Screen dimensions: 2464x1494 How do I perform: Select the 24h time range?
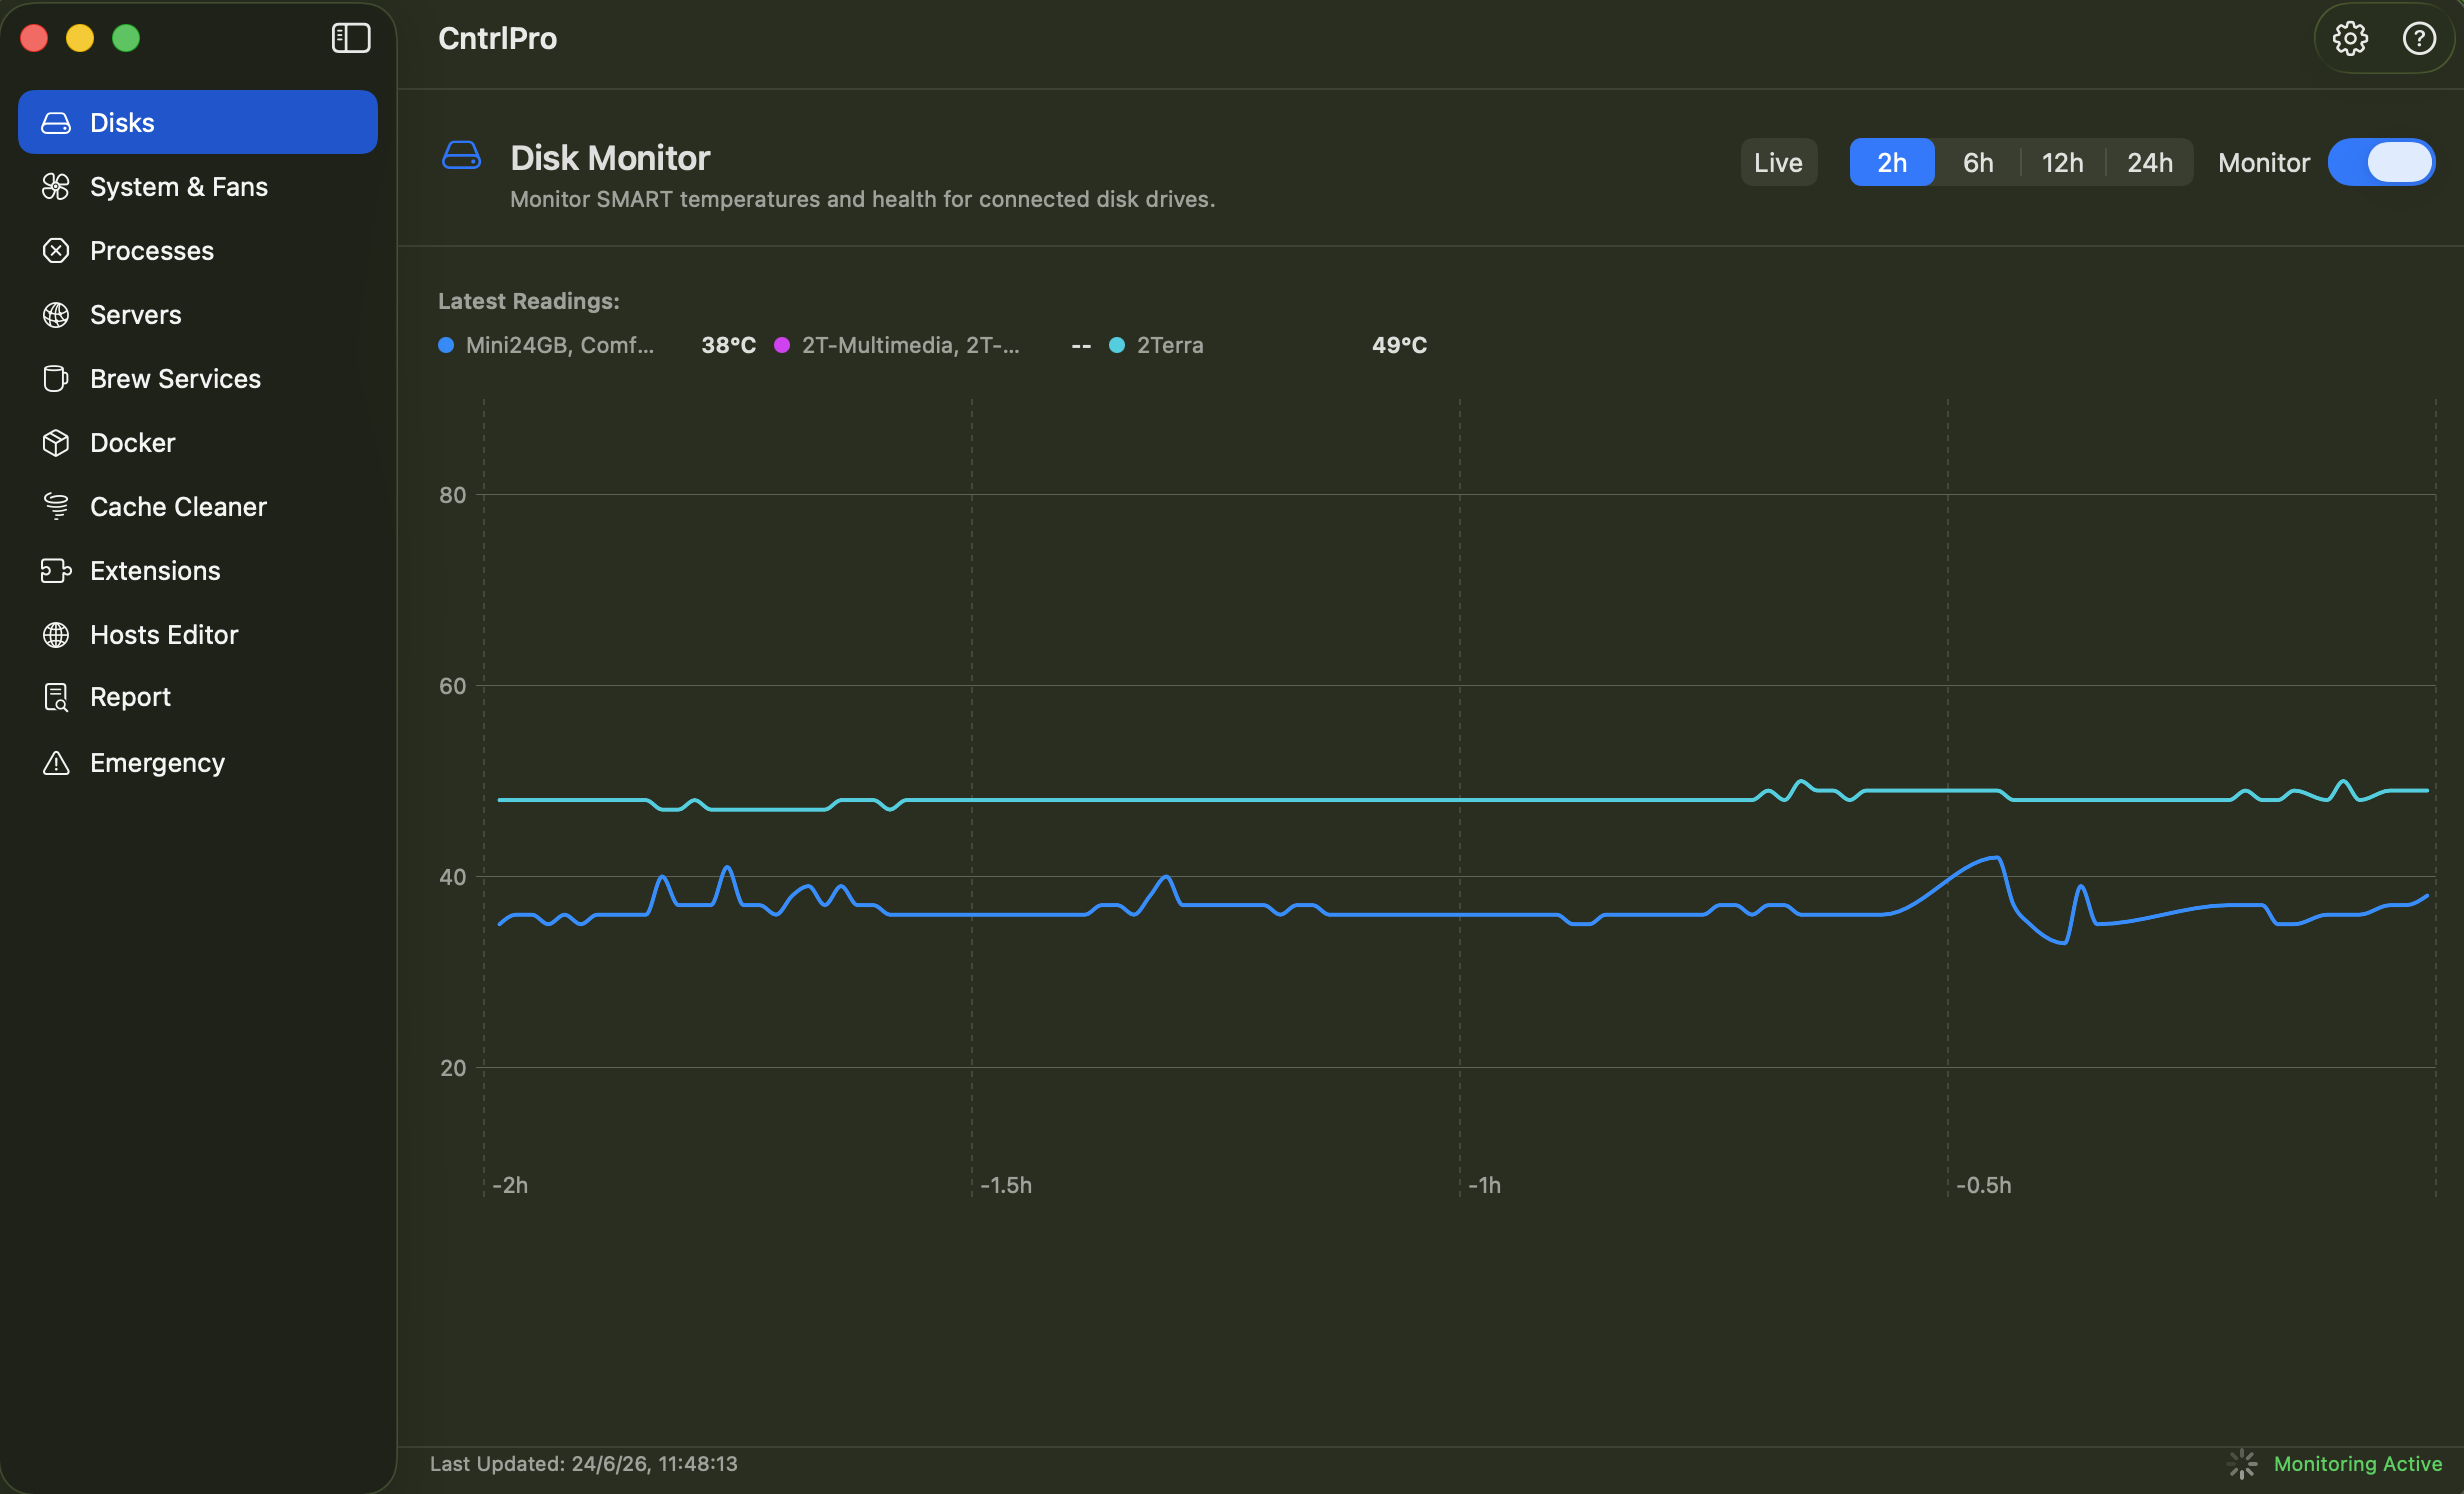point(2149,162)
